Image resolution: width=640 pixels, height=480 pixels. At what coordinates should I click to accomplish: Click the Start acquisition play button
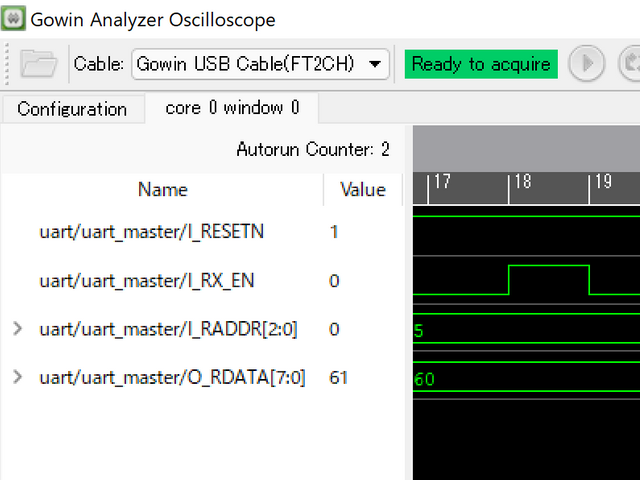(587, 64)
